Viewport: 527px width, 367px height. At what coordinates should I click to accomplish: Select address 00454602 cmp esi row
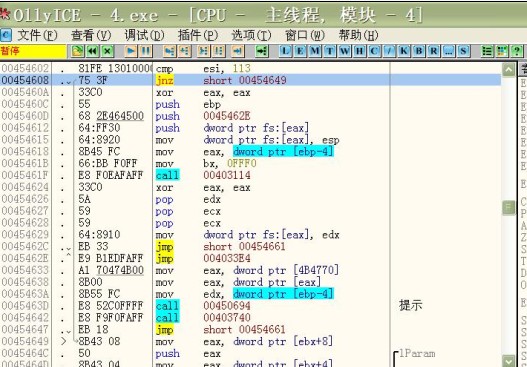coord(250,69)
